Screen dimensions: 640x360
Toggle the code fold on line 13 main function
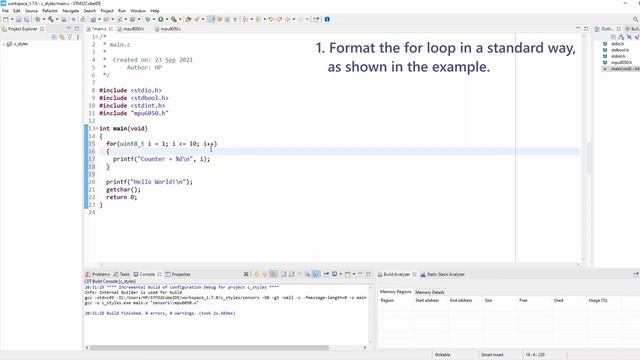click(x=97, y=129)
